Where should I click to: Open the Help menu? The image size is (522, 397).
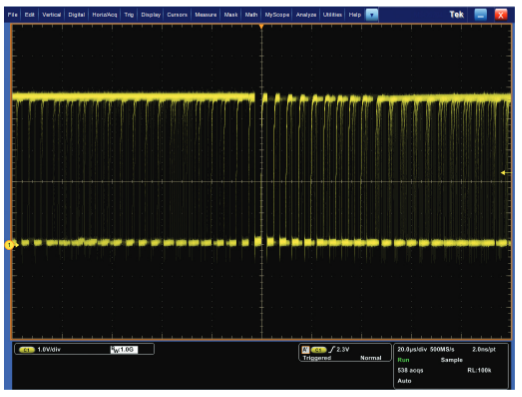355,15
